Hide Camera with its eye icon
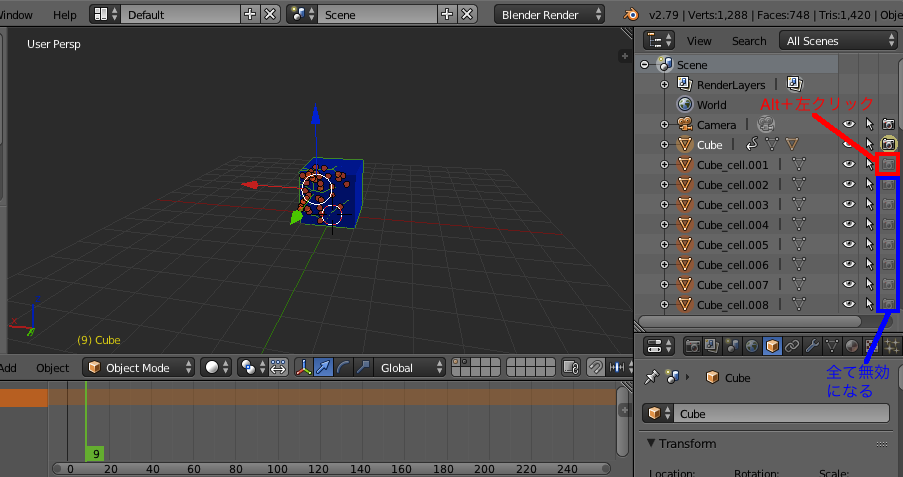 tap(849, 124)
